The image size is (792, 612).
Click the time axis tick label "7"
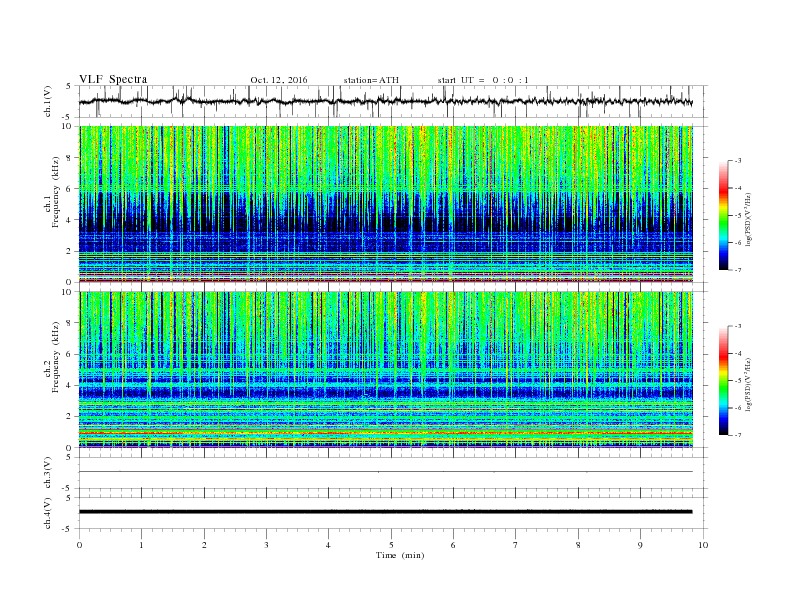[x=515, y=545]
